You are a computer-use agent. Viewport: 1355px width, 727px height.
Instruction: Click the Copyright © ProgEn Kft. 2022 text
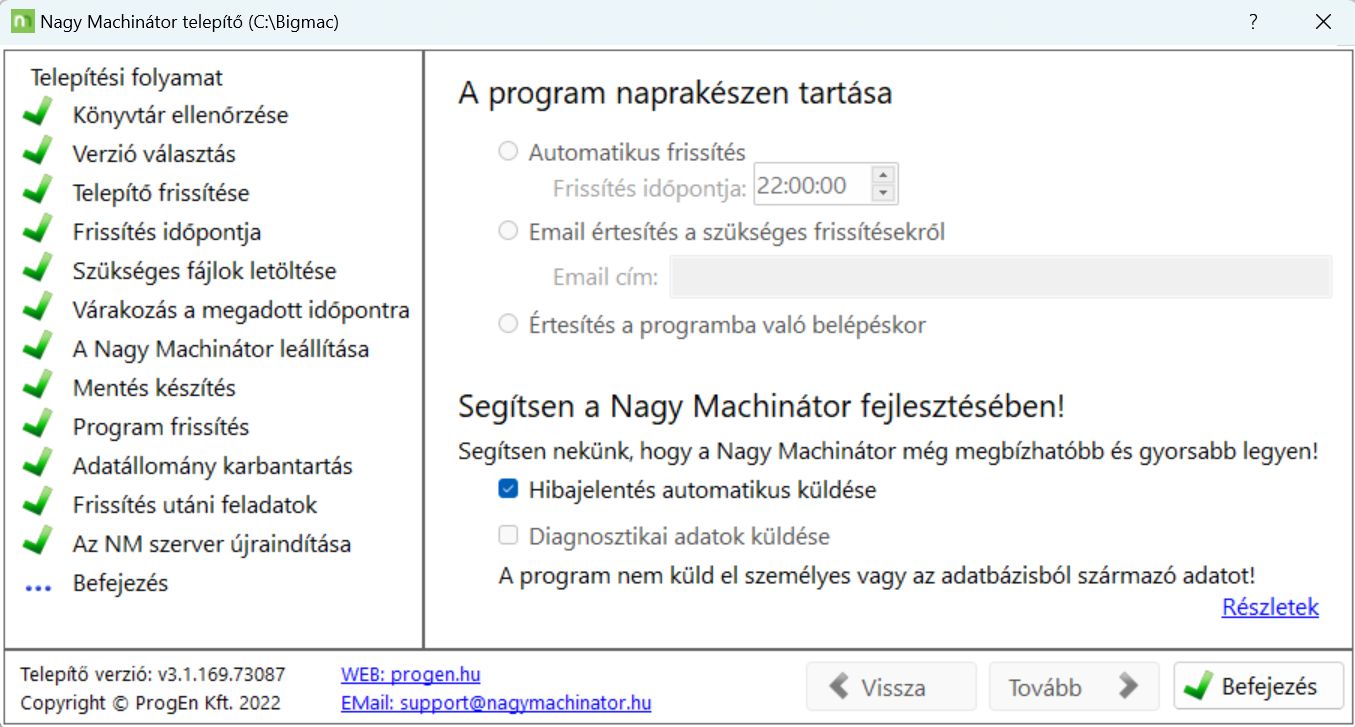point(150,702)
